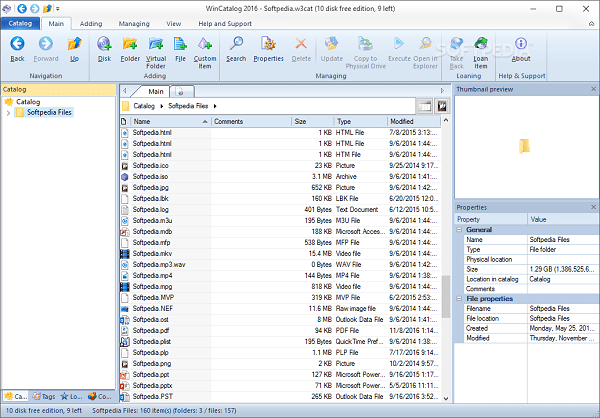Collapse the ribbon with the chevron
Image resolution: width=600 pixels, height=418 pixels.
coord(592,24)
